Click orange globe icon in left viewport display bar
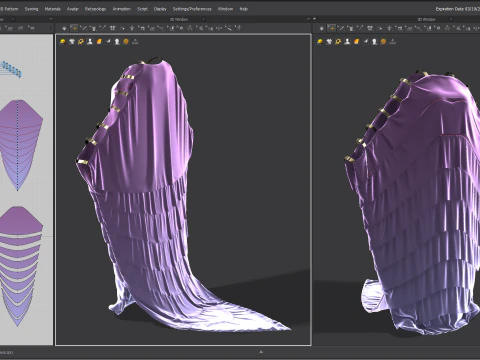The image size is (480, 360). [126, 41]
